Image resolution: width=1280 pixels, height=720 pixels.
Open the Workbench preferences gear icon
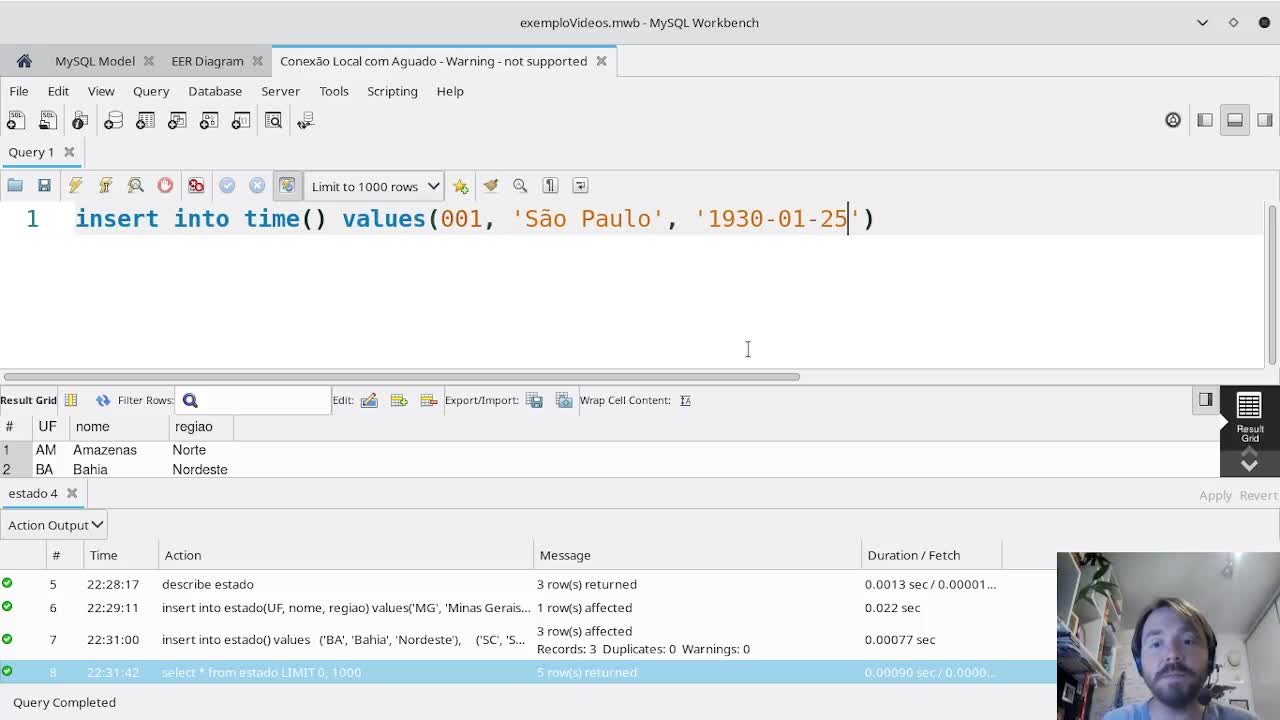point(1173,120)
